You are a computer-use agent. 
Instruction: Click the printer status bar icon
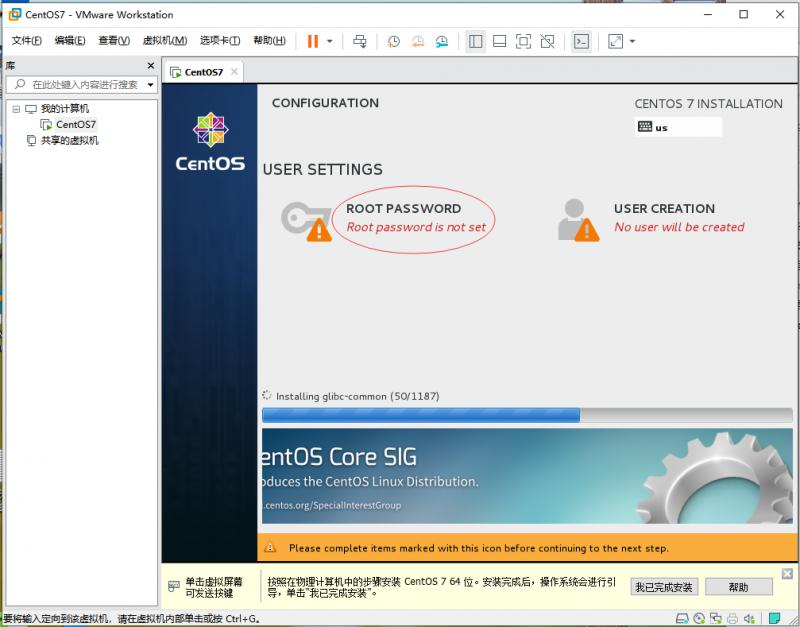(x=733, y=619)
